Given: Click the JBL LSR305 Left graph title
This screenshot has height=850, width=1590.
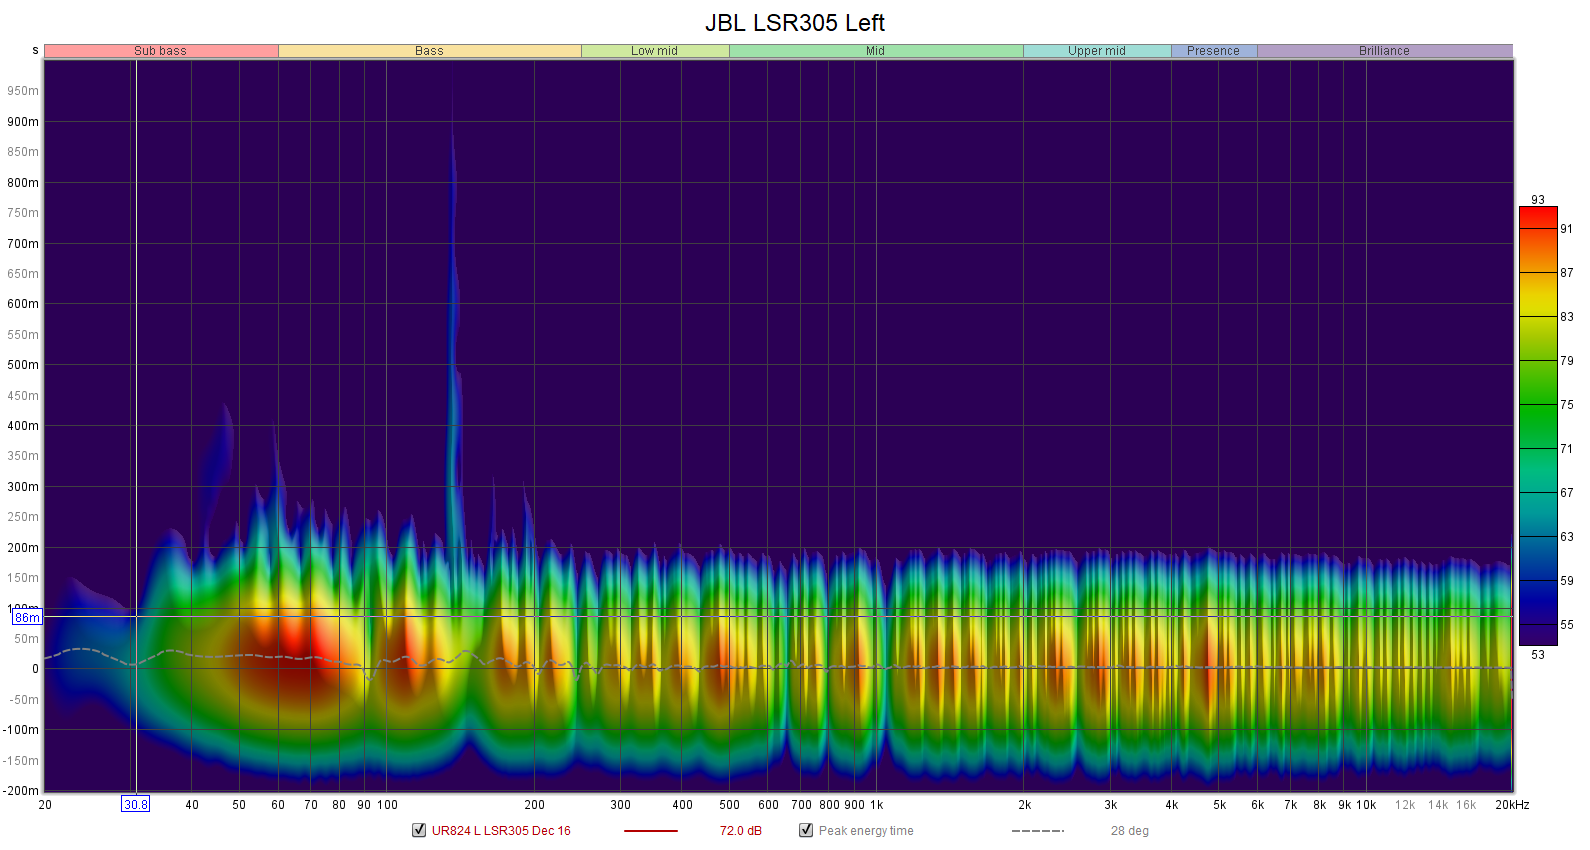Looking at the screenshot, I should pos(795,23).
